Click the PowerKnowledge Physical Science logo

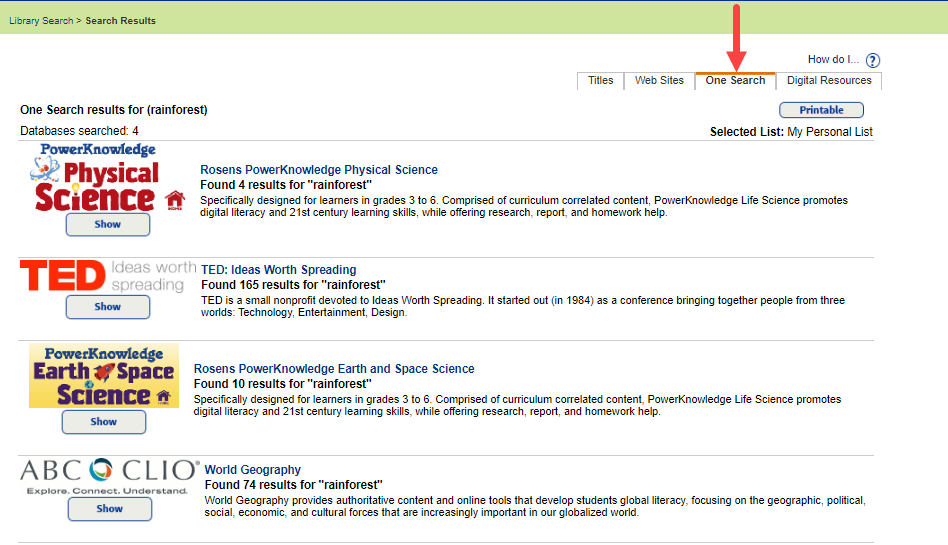coord(95,177)
